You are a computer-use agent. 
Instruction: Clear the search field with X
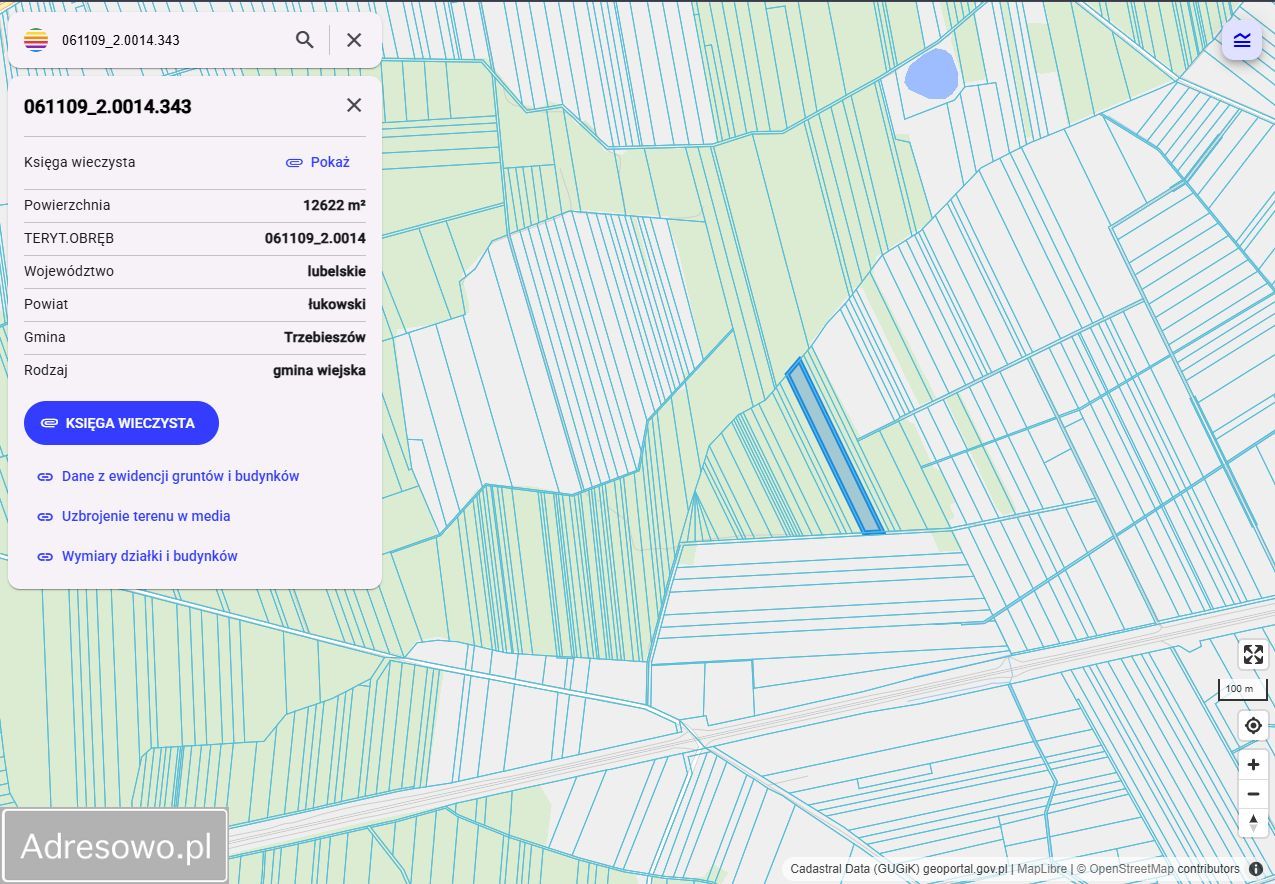(x=354, y=40)
